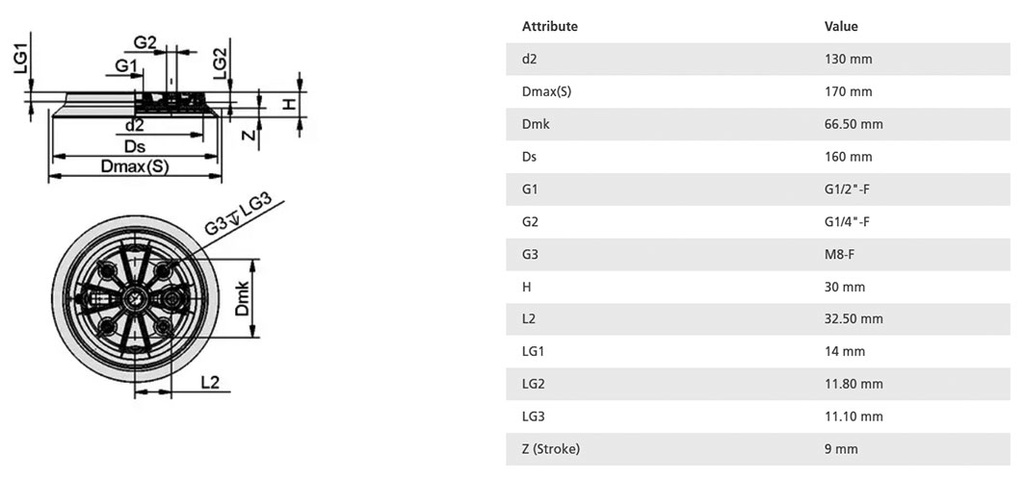The height and width of the screenshot is (479, 1024).
Task: Click the top-view circular suction cup drawing
Action: click(x=135, y=298)
